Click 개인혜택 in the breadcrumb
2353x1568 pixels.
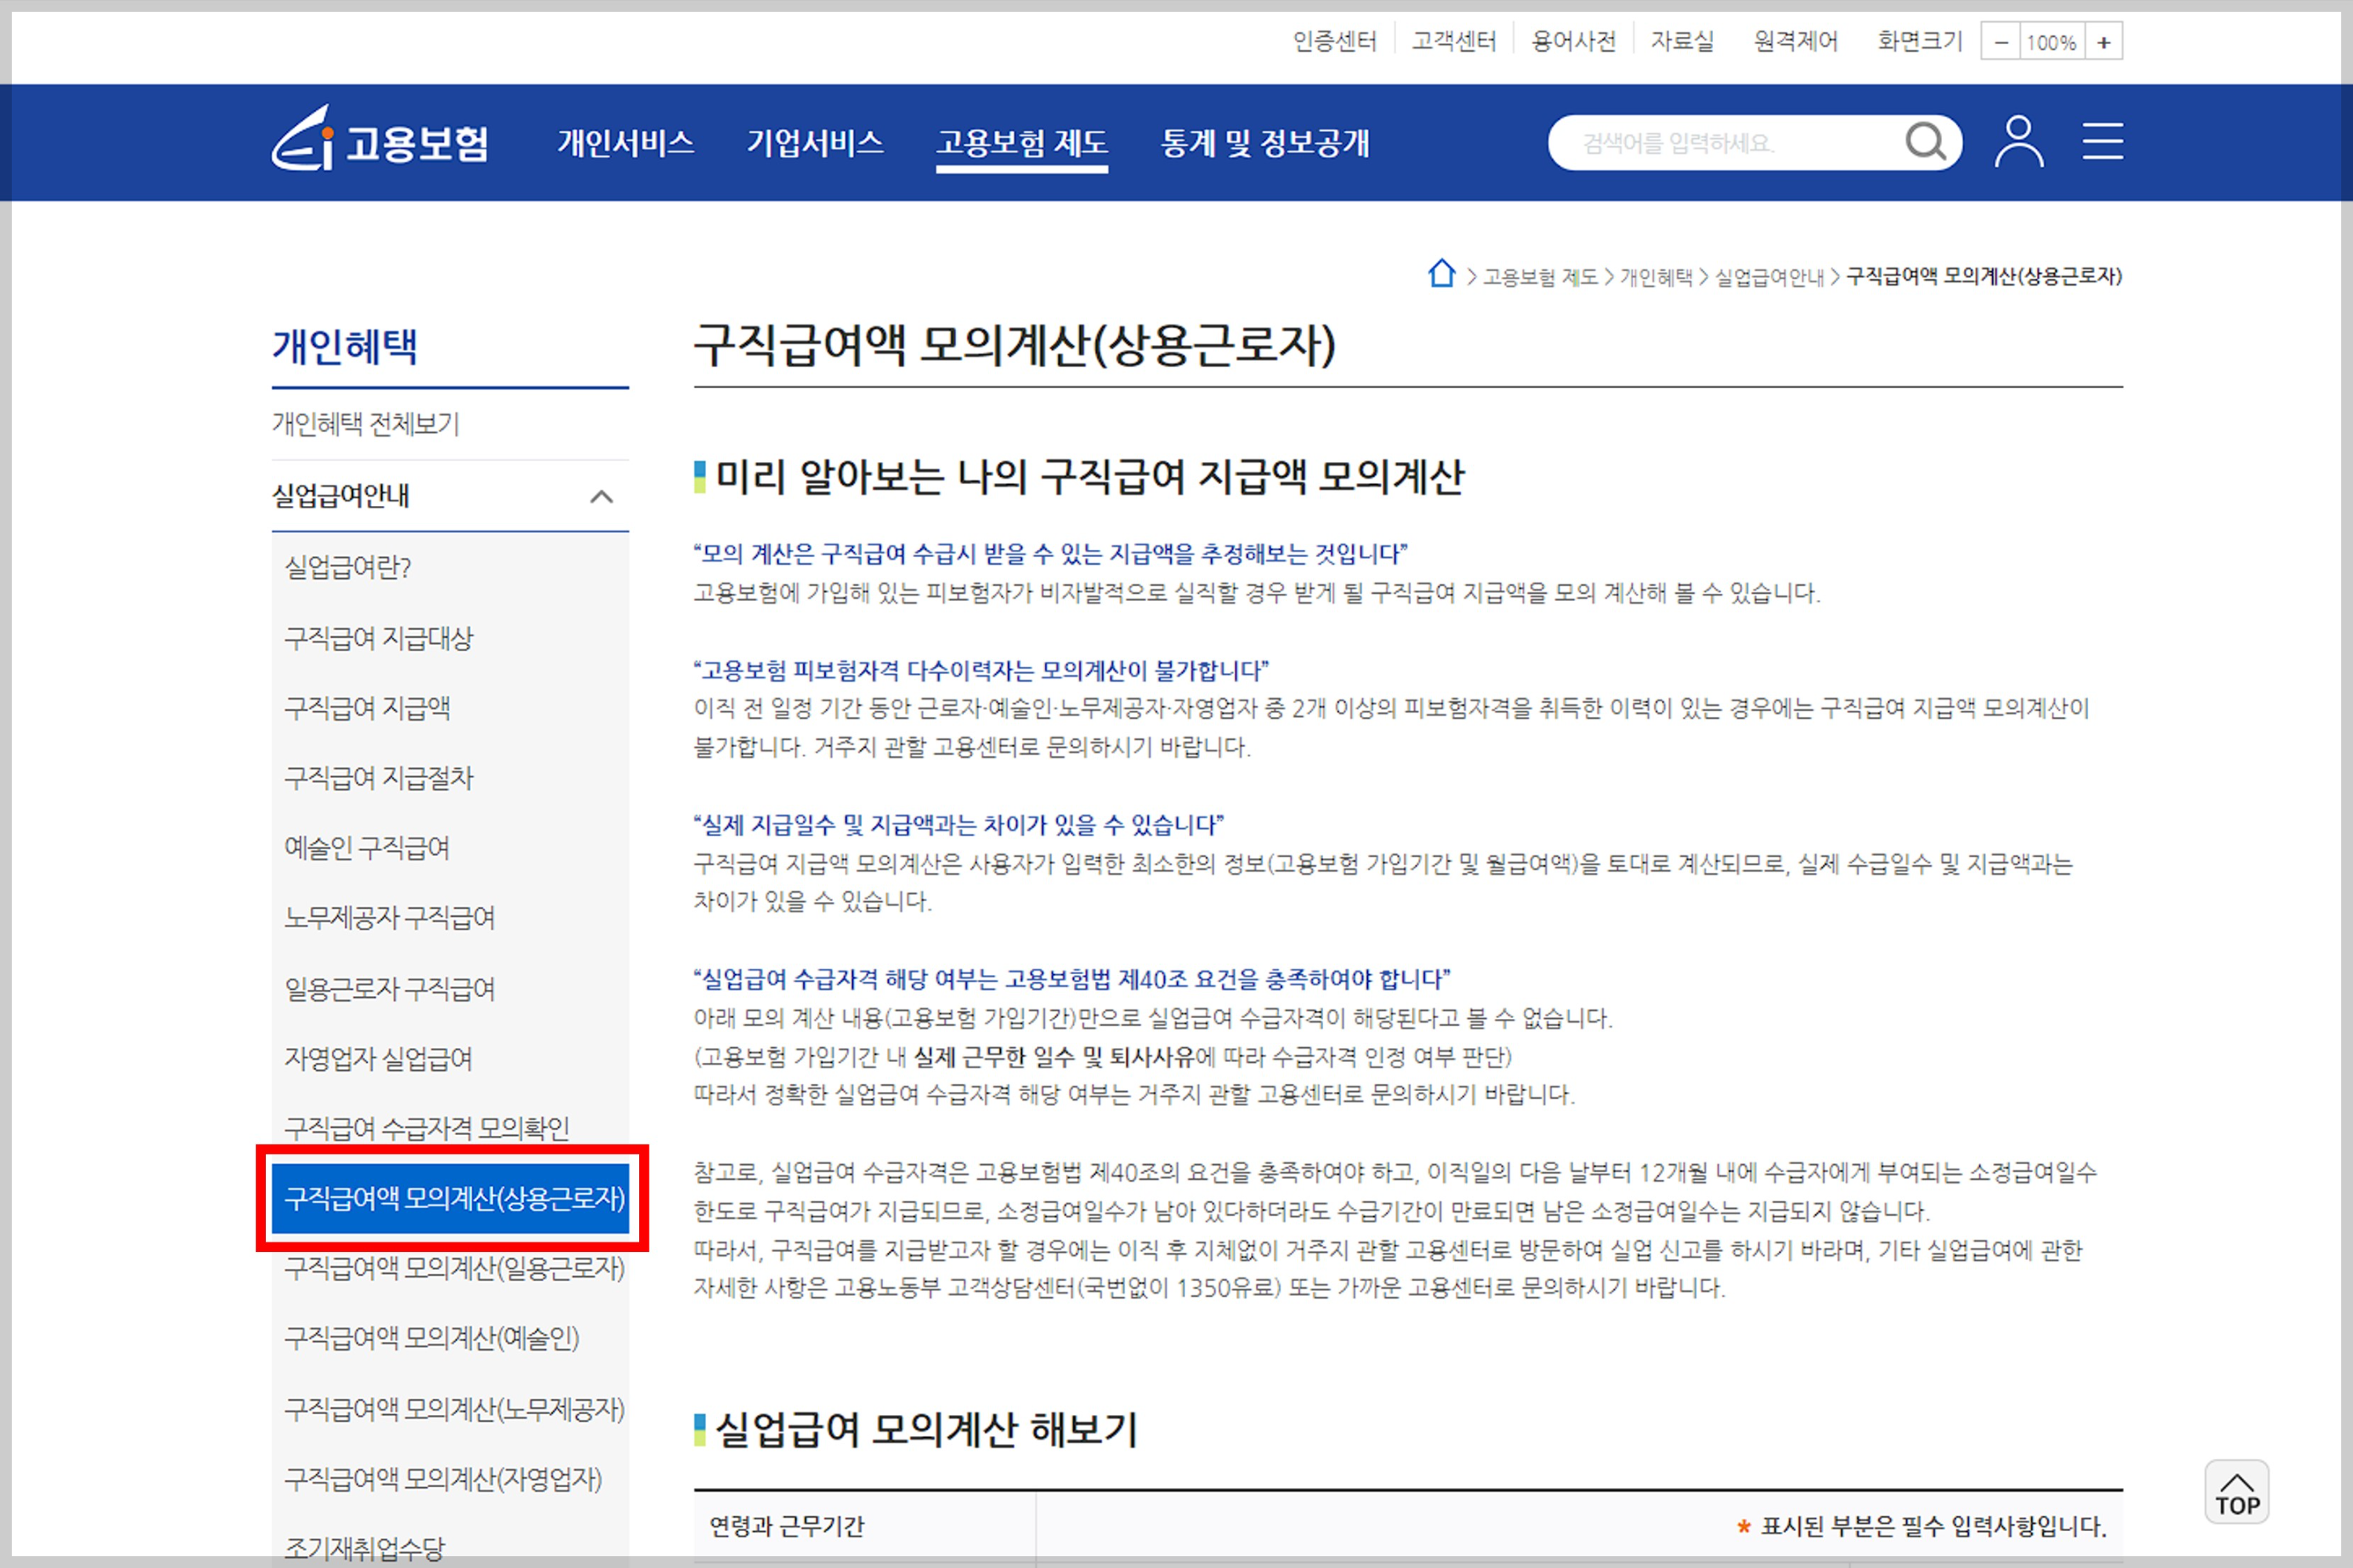pyautogui.click(x=1656, y=277)
